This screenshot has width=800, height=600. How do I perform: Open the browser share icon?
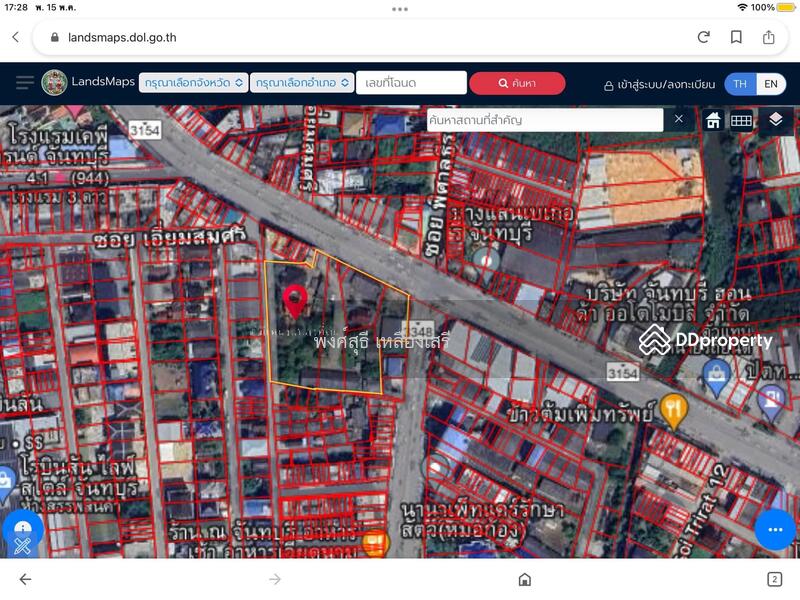coord(769,37)
